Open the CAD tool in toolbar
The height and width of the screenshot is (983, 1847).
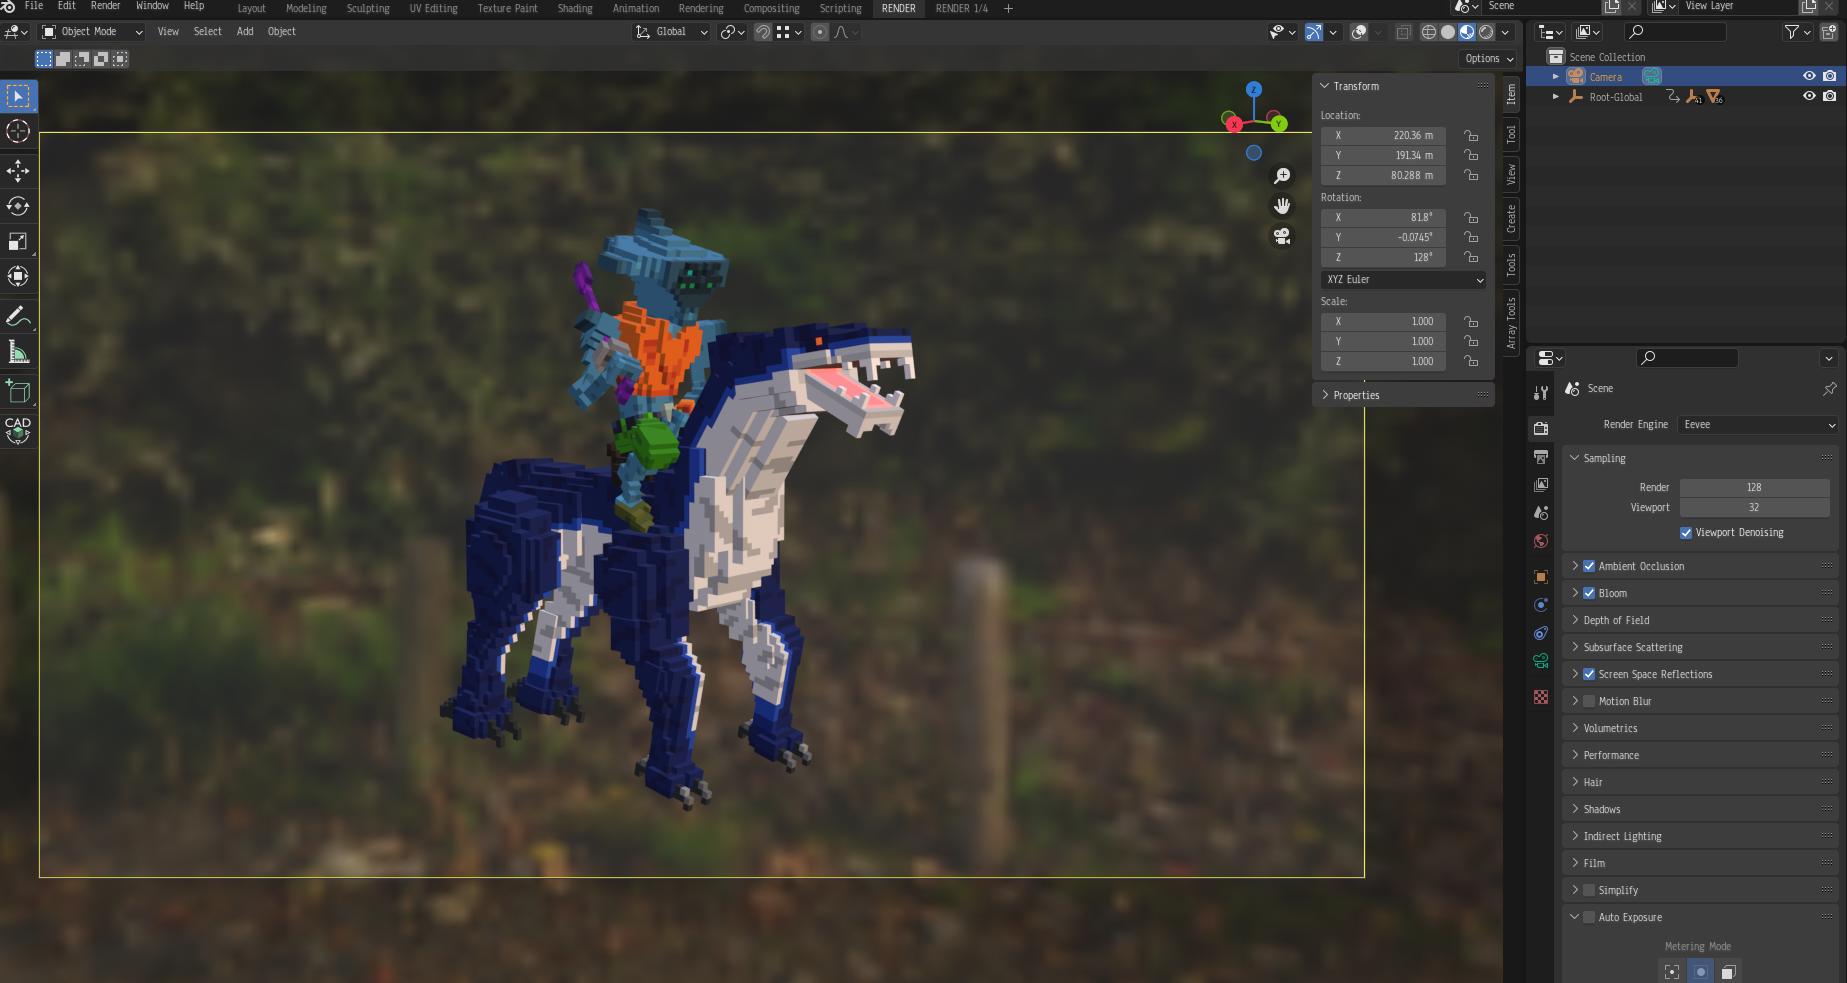[x=18, y=431]
